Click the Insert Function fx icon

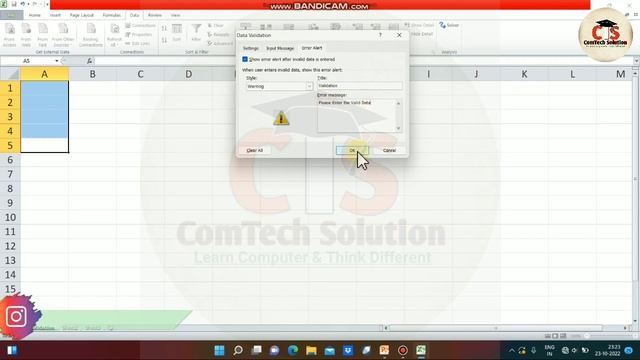[89, 61]
